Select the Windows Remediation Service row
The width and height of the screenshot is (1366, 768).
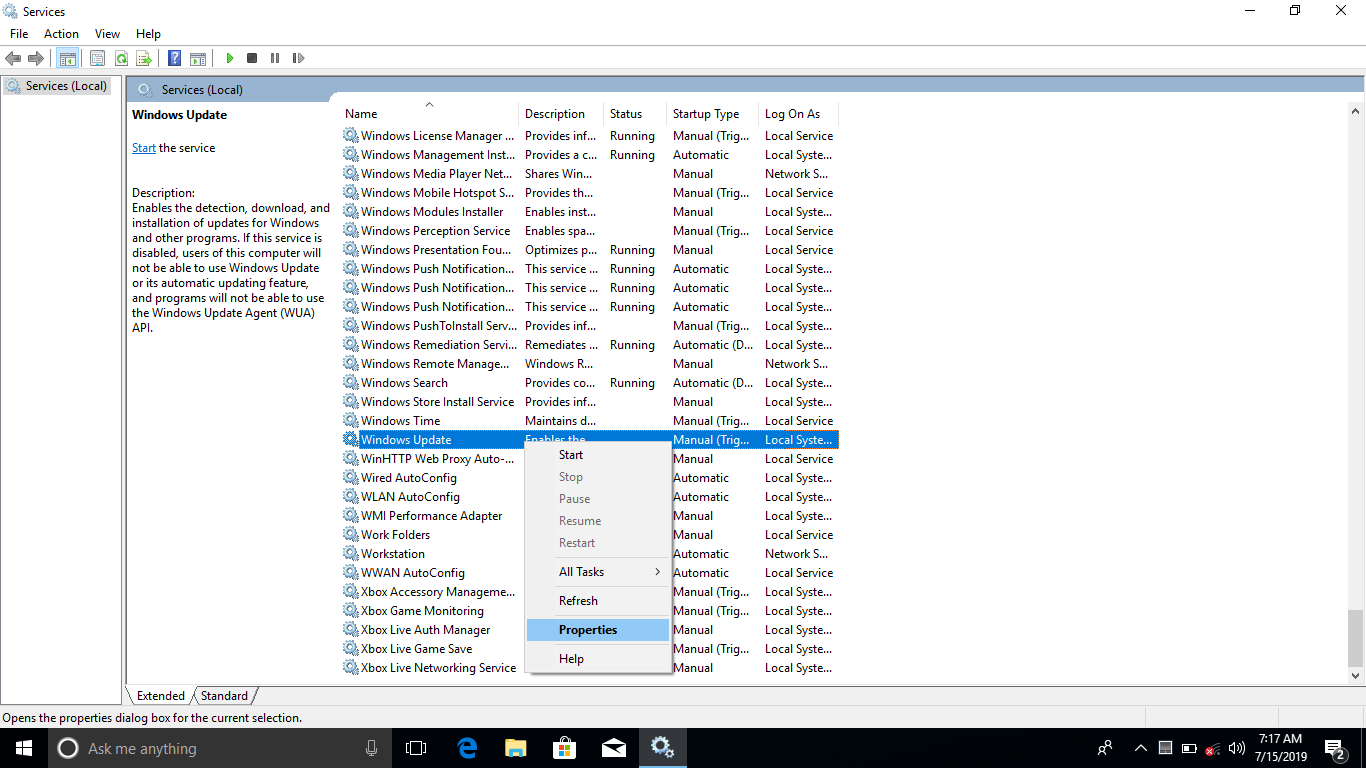[590, 345]
